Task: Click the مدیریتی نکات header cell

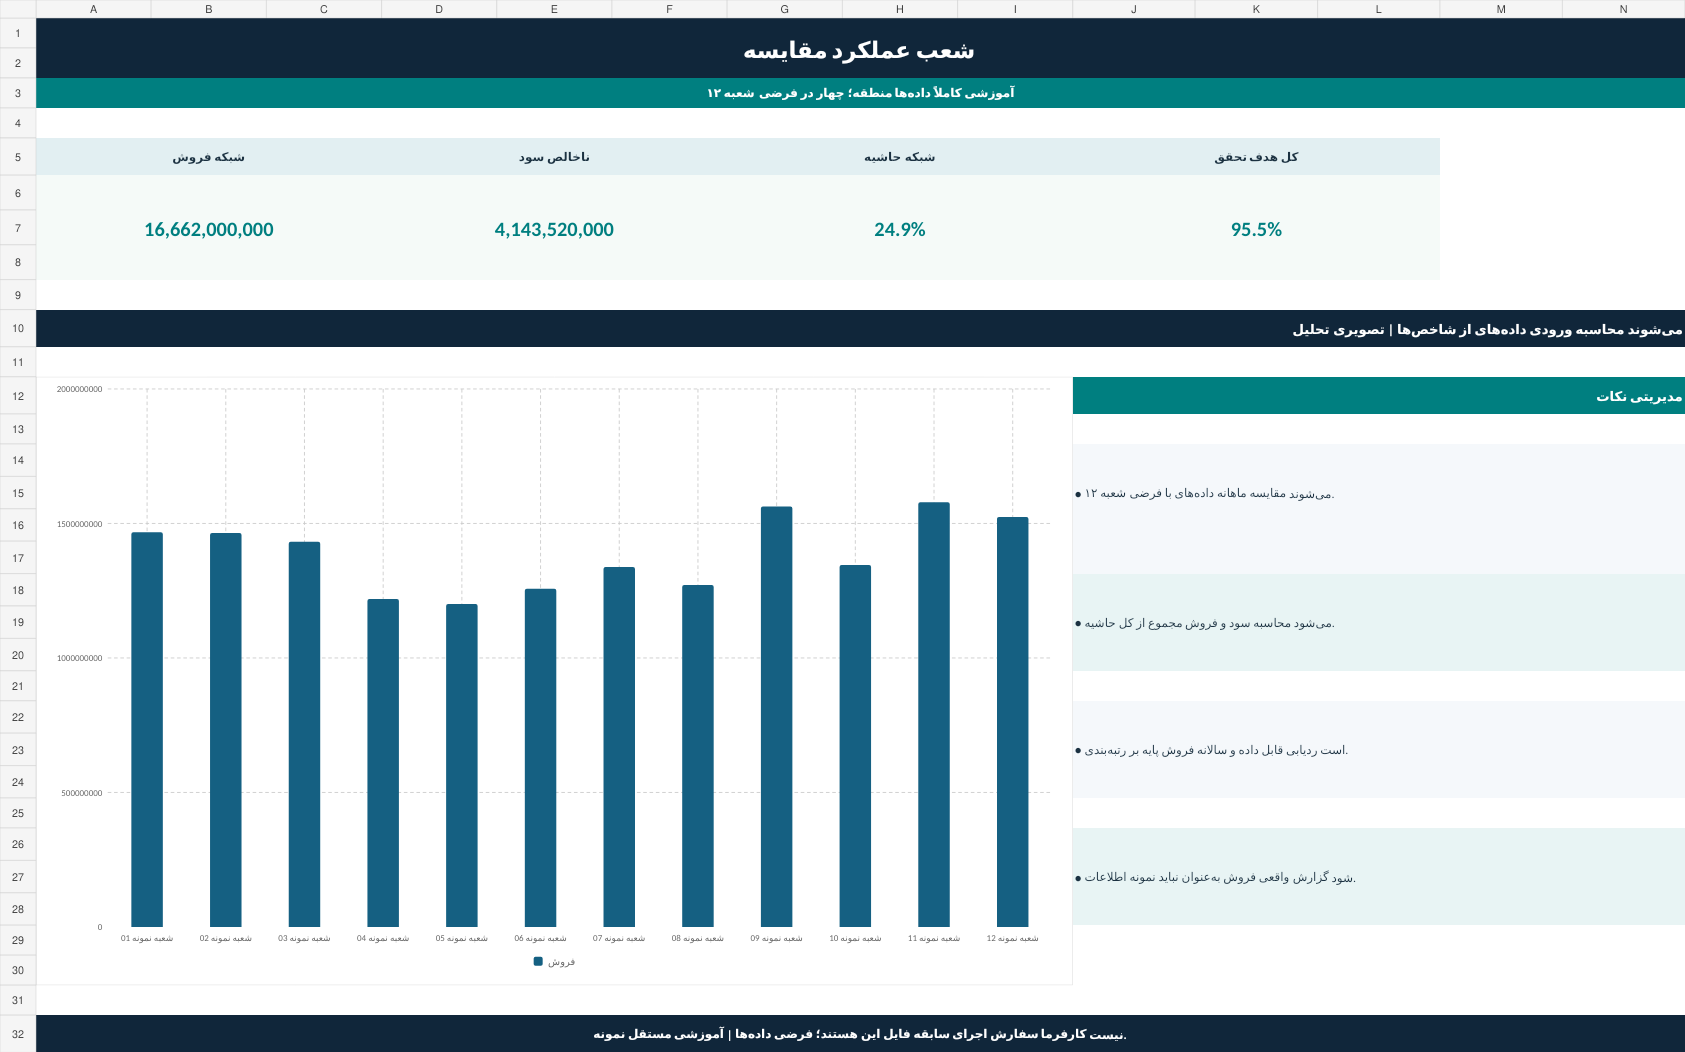Action: (x=1379, y=396)
